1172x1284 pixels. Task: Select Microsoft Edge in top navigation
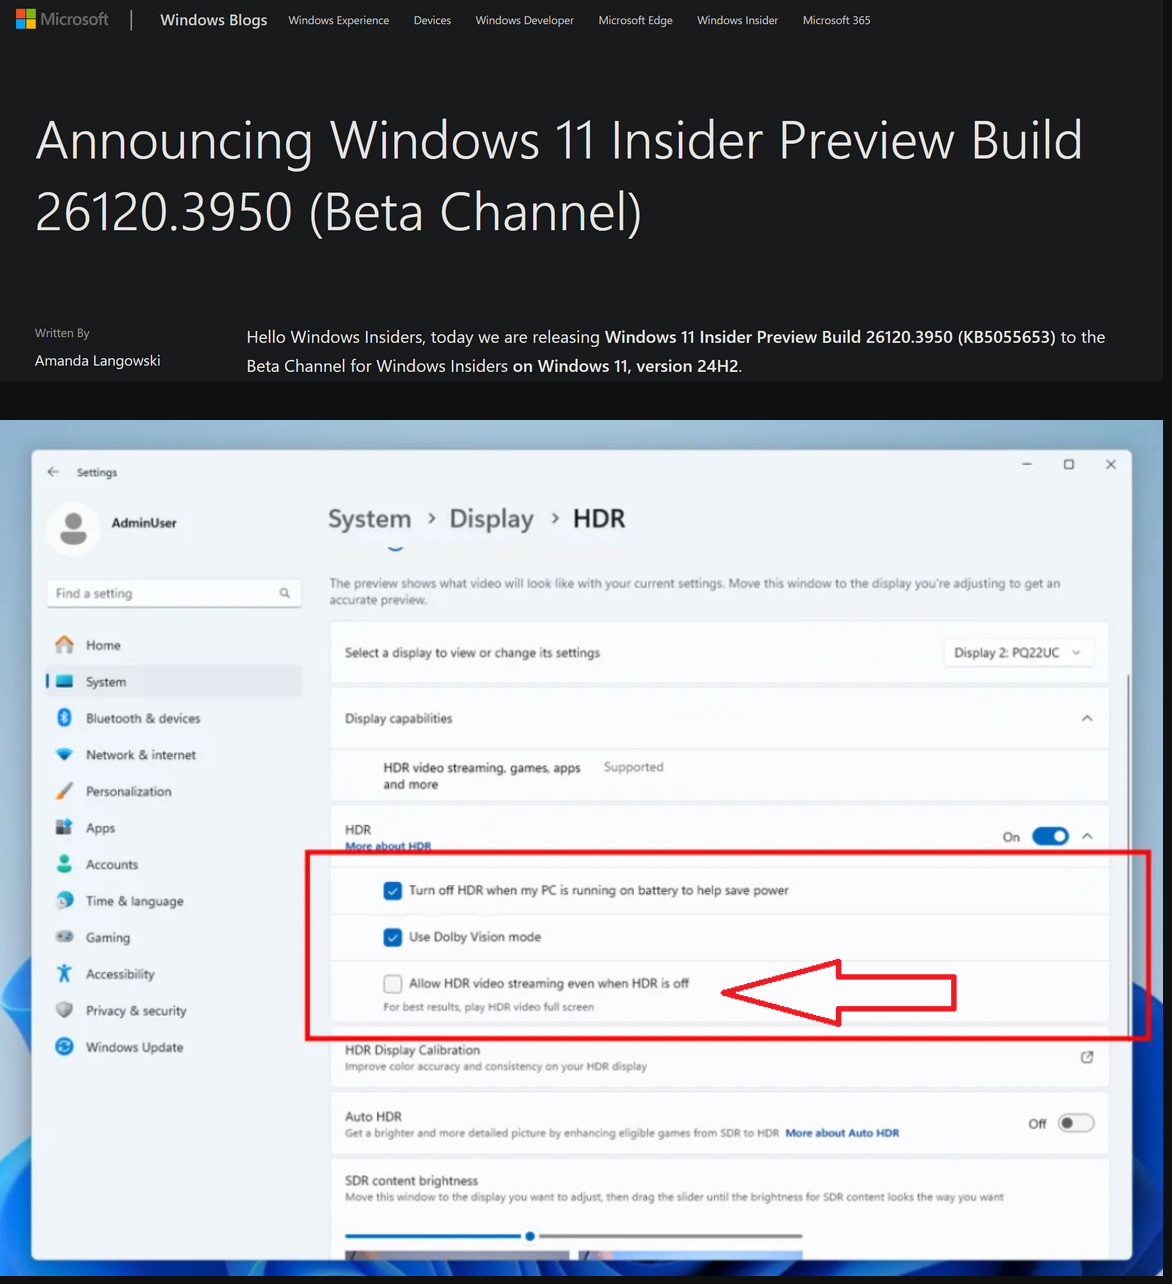pyautogui.click(x=635, y=20)
